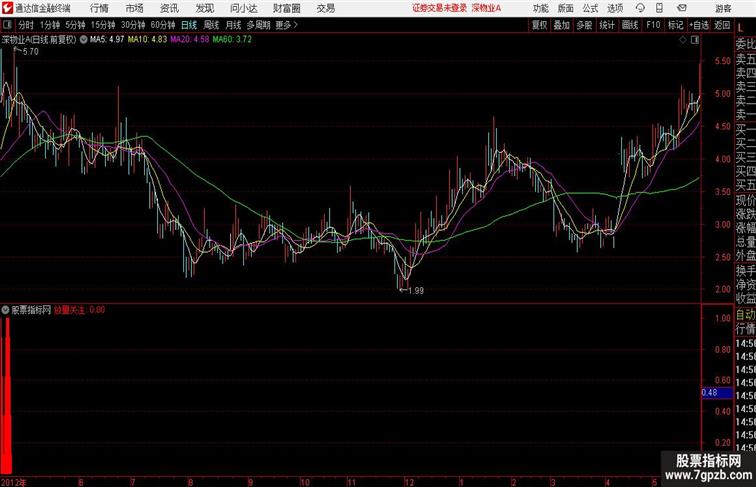Click the 现价 row in right panel
756x487 pixels.
click(745, 200)
